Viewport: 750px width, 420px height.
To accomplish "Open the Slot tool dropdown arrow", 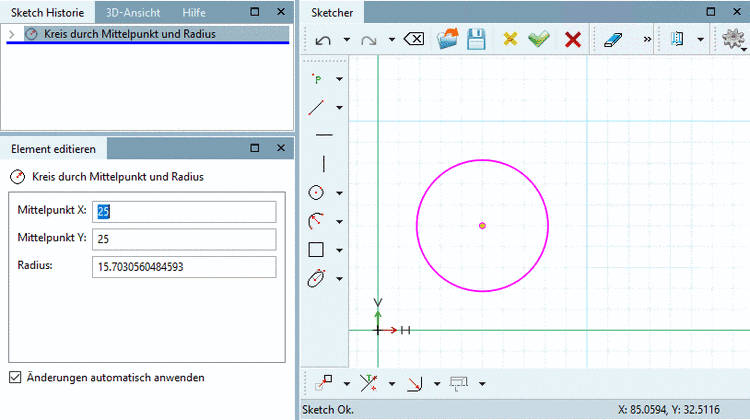I will 339,279.
